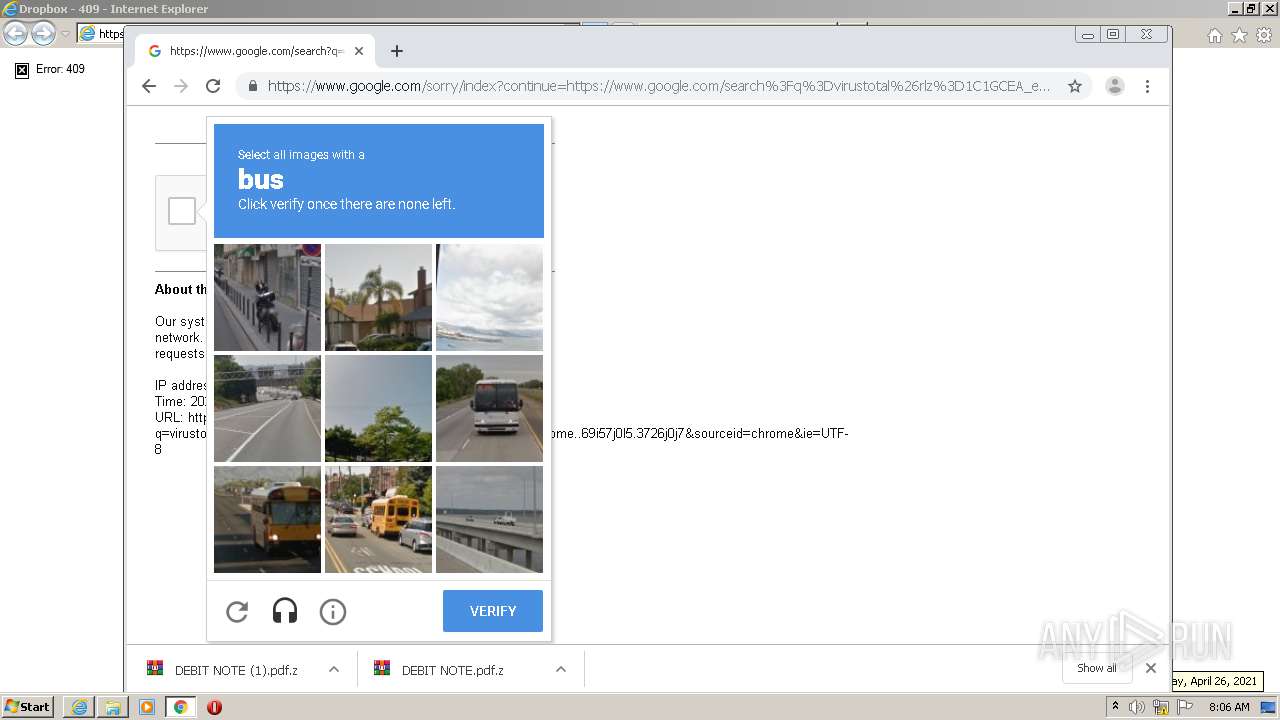
Task: Tick the reCAPTCHA robot checkbox
Action: [182, 211]
